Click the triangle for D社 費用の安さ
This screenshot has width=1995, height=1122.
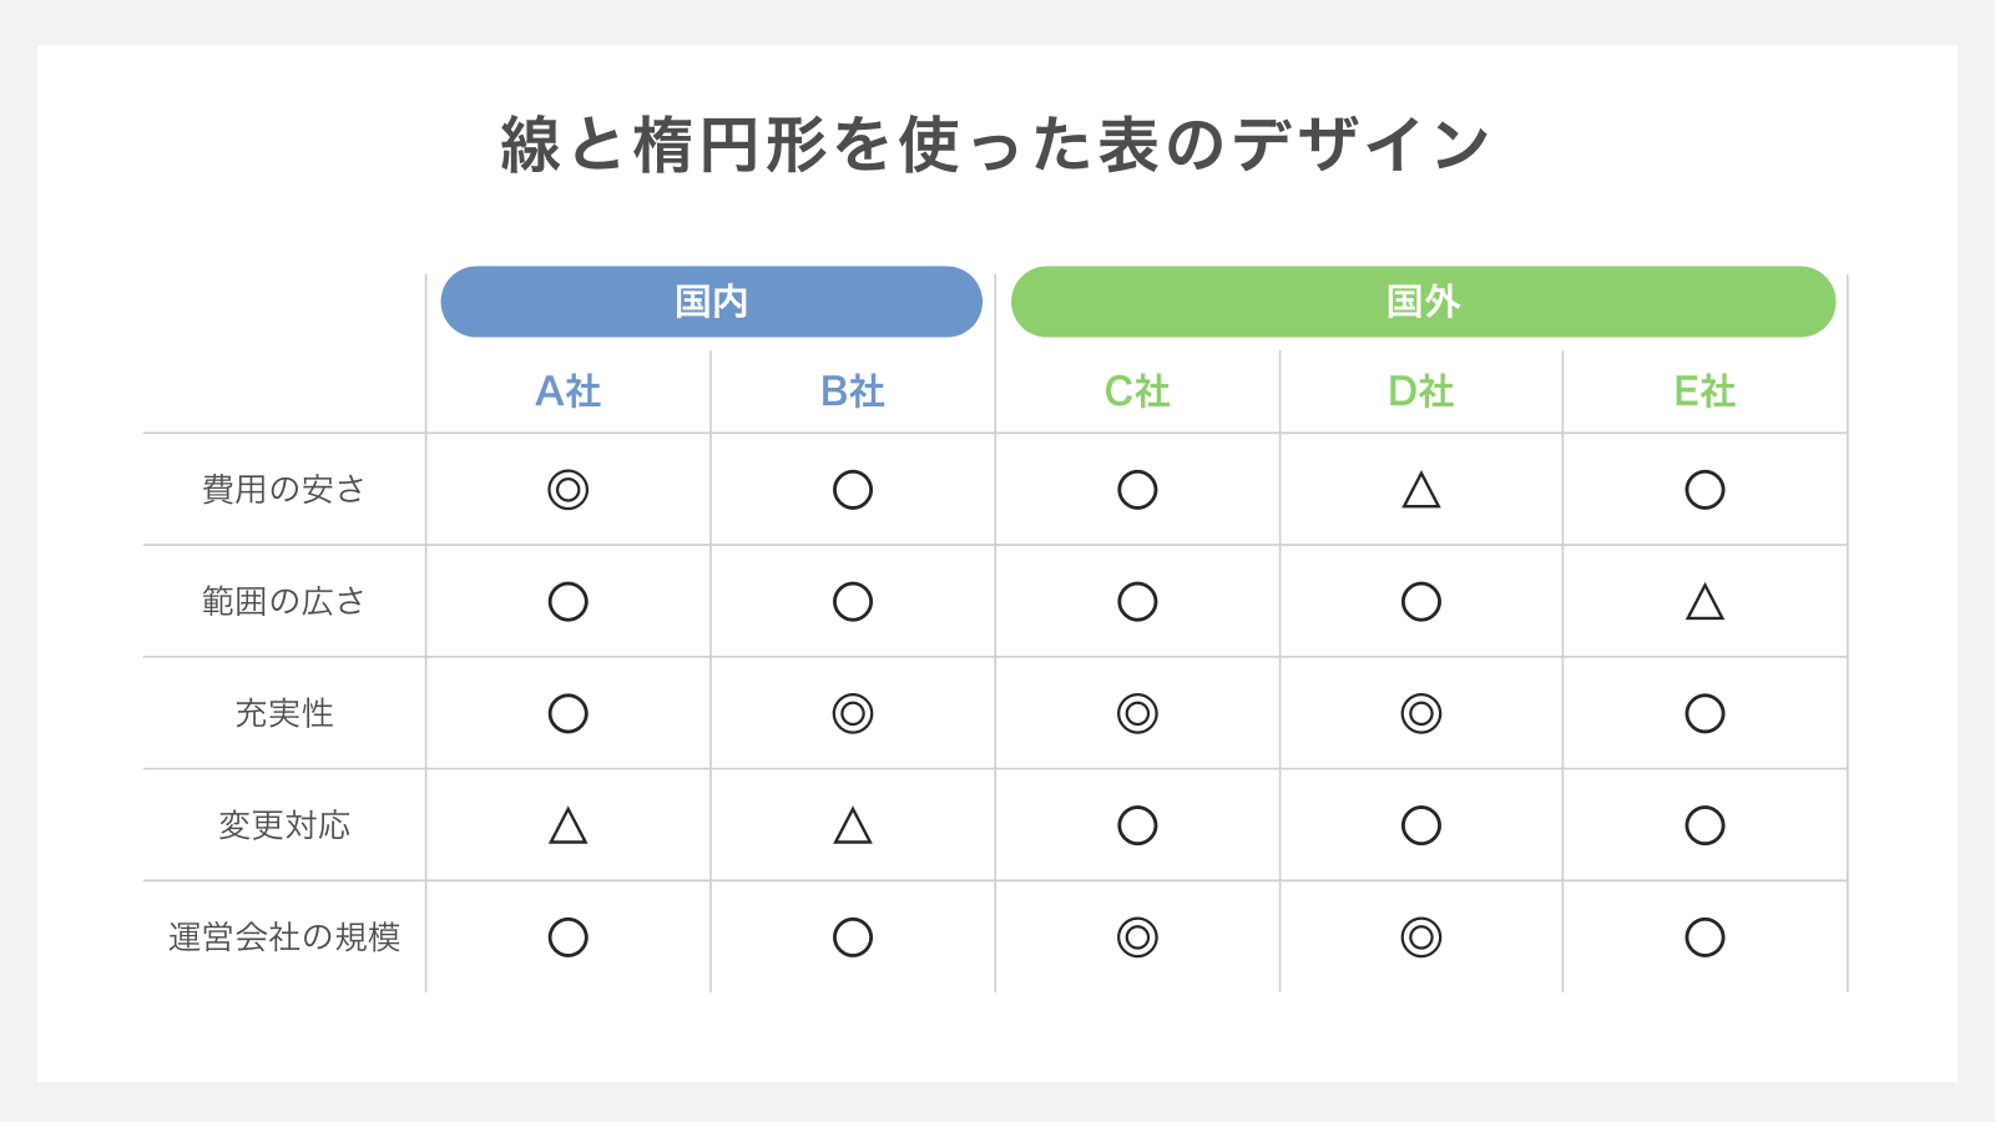click(x=1421, y=491)
